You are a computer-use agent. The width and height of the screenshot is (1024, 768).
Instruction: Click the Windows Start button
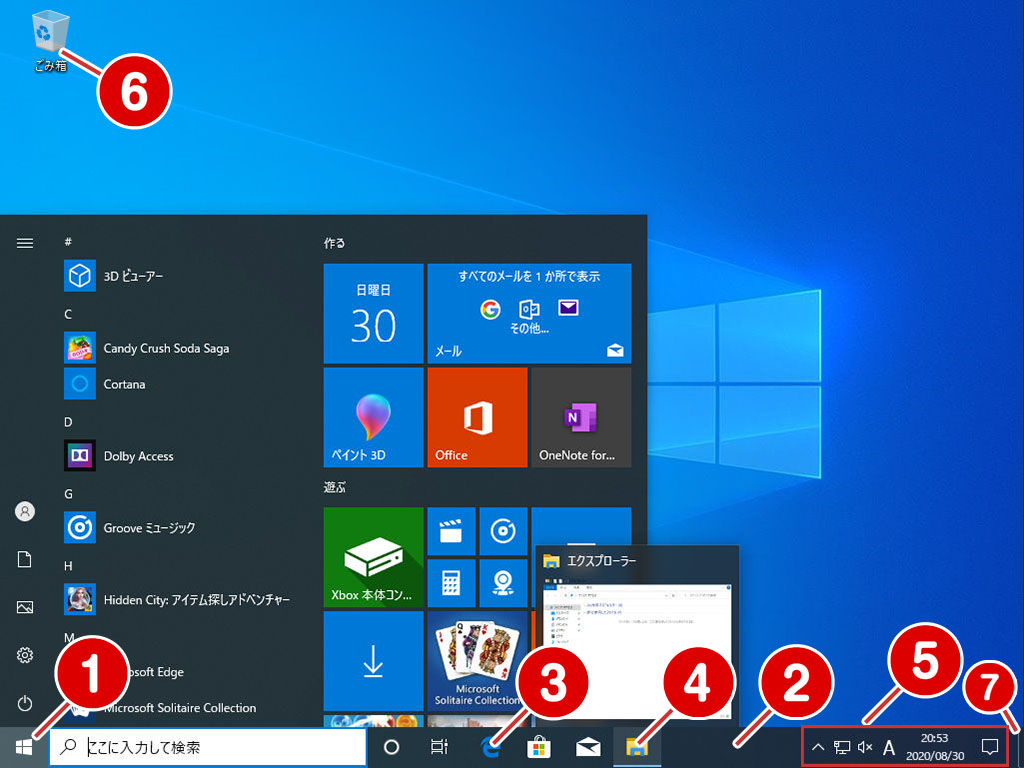click(24, 747)
